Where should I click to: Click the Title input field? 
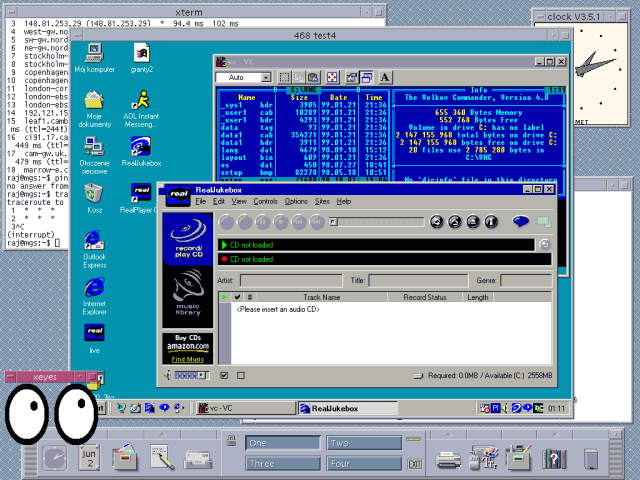[x=418, y=280]
